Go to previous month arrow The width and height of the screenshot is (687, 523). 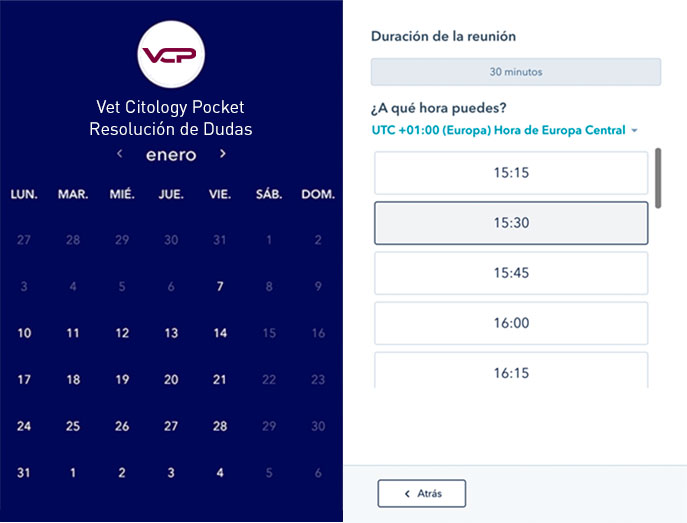(x=120, y=154)
